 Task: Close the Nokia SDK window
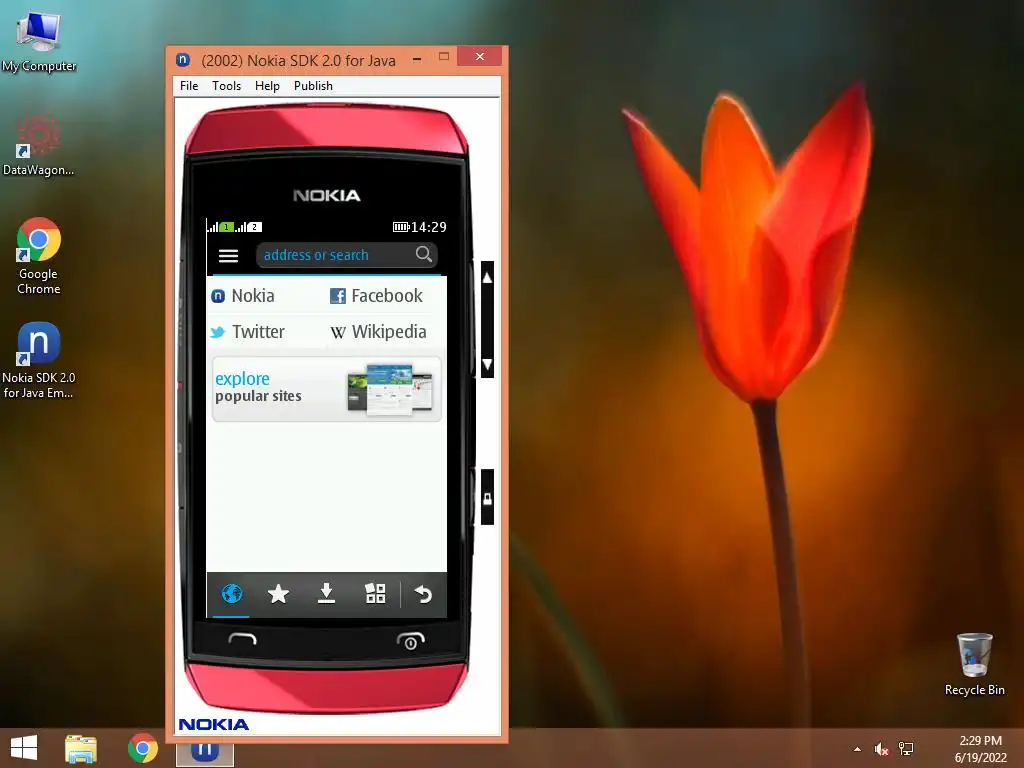pos(479,57)
